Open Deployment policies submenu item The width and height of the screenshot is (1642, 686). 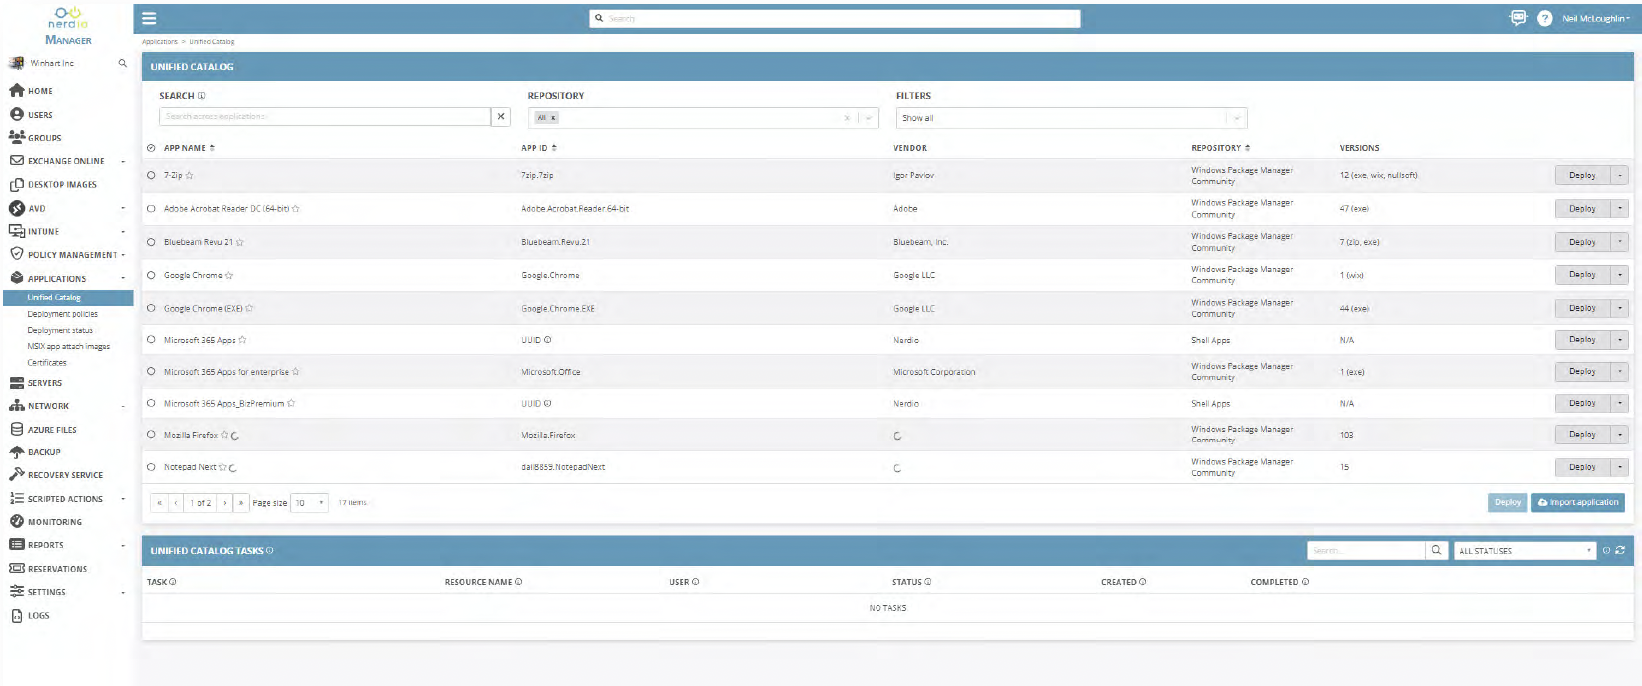pyautogui.click(x=62, y=314)
